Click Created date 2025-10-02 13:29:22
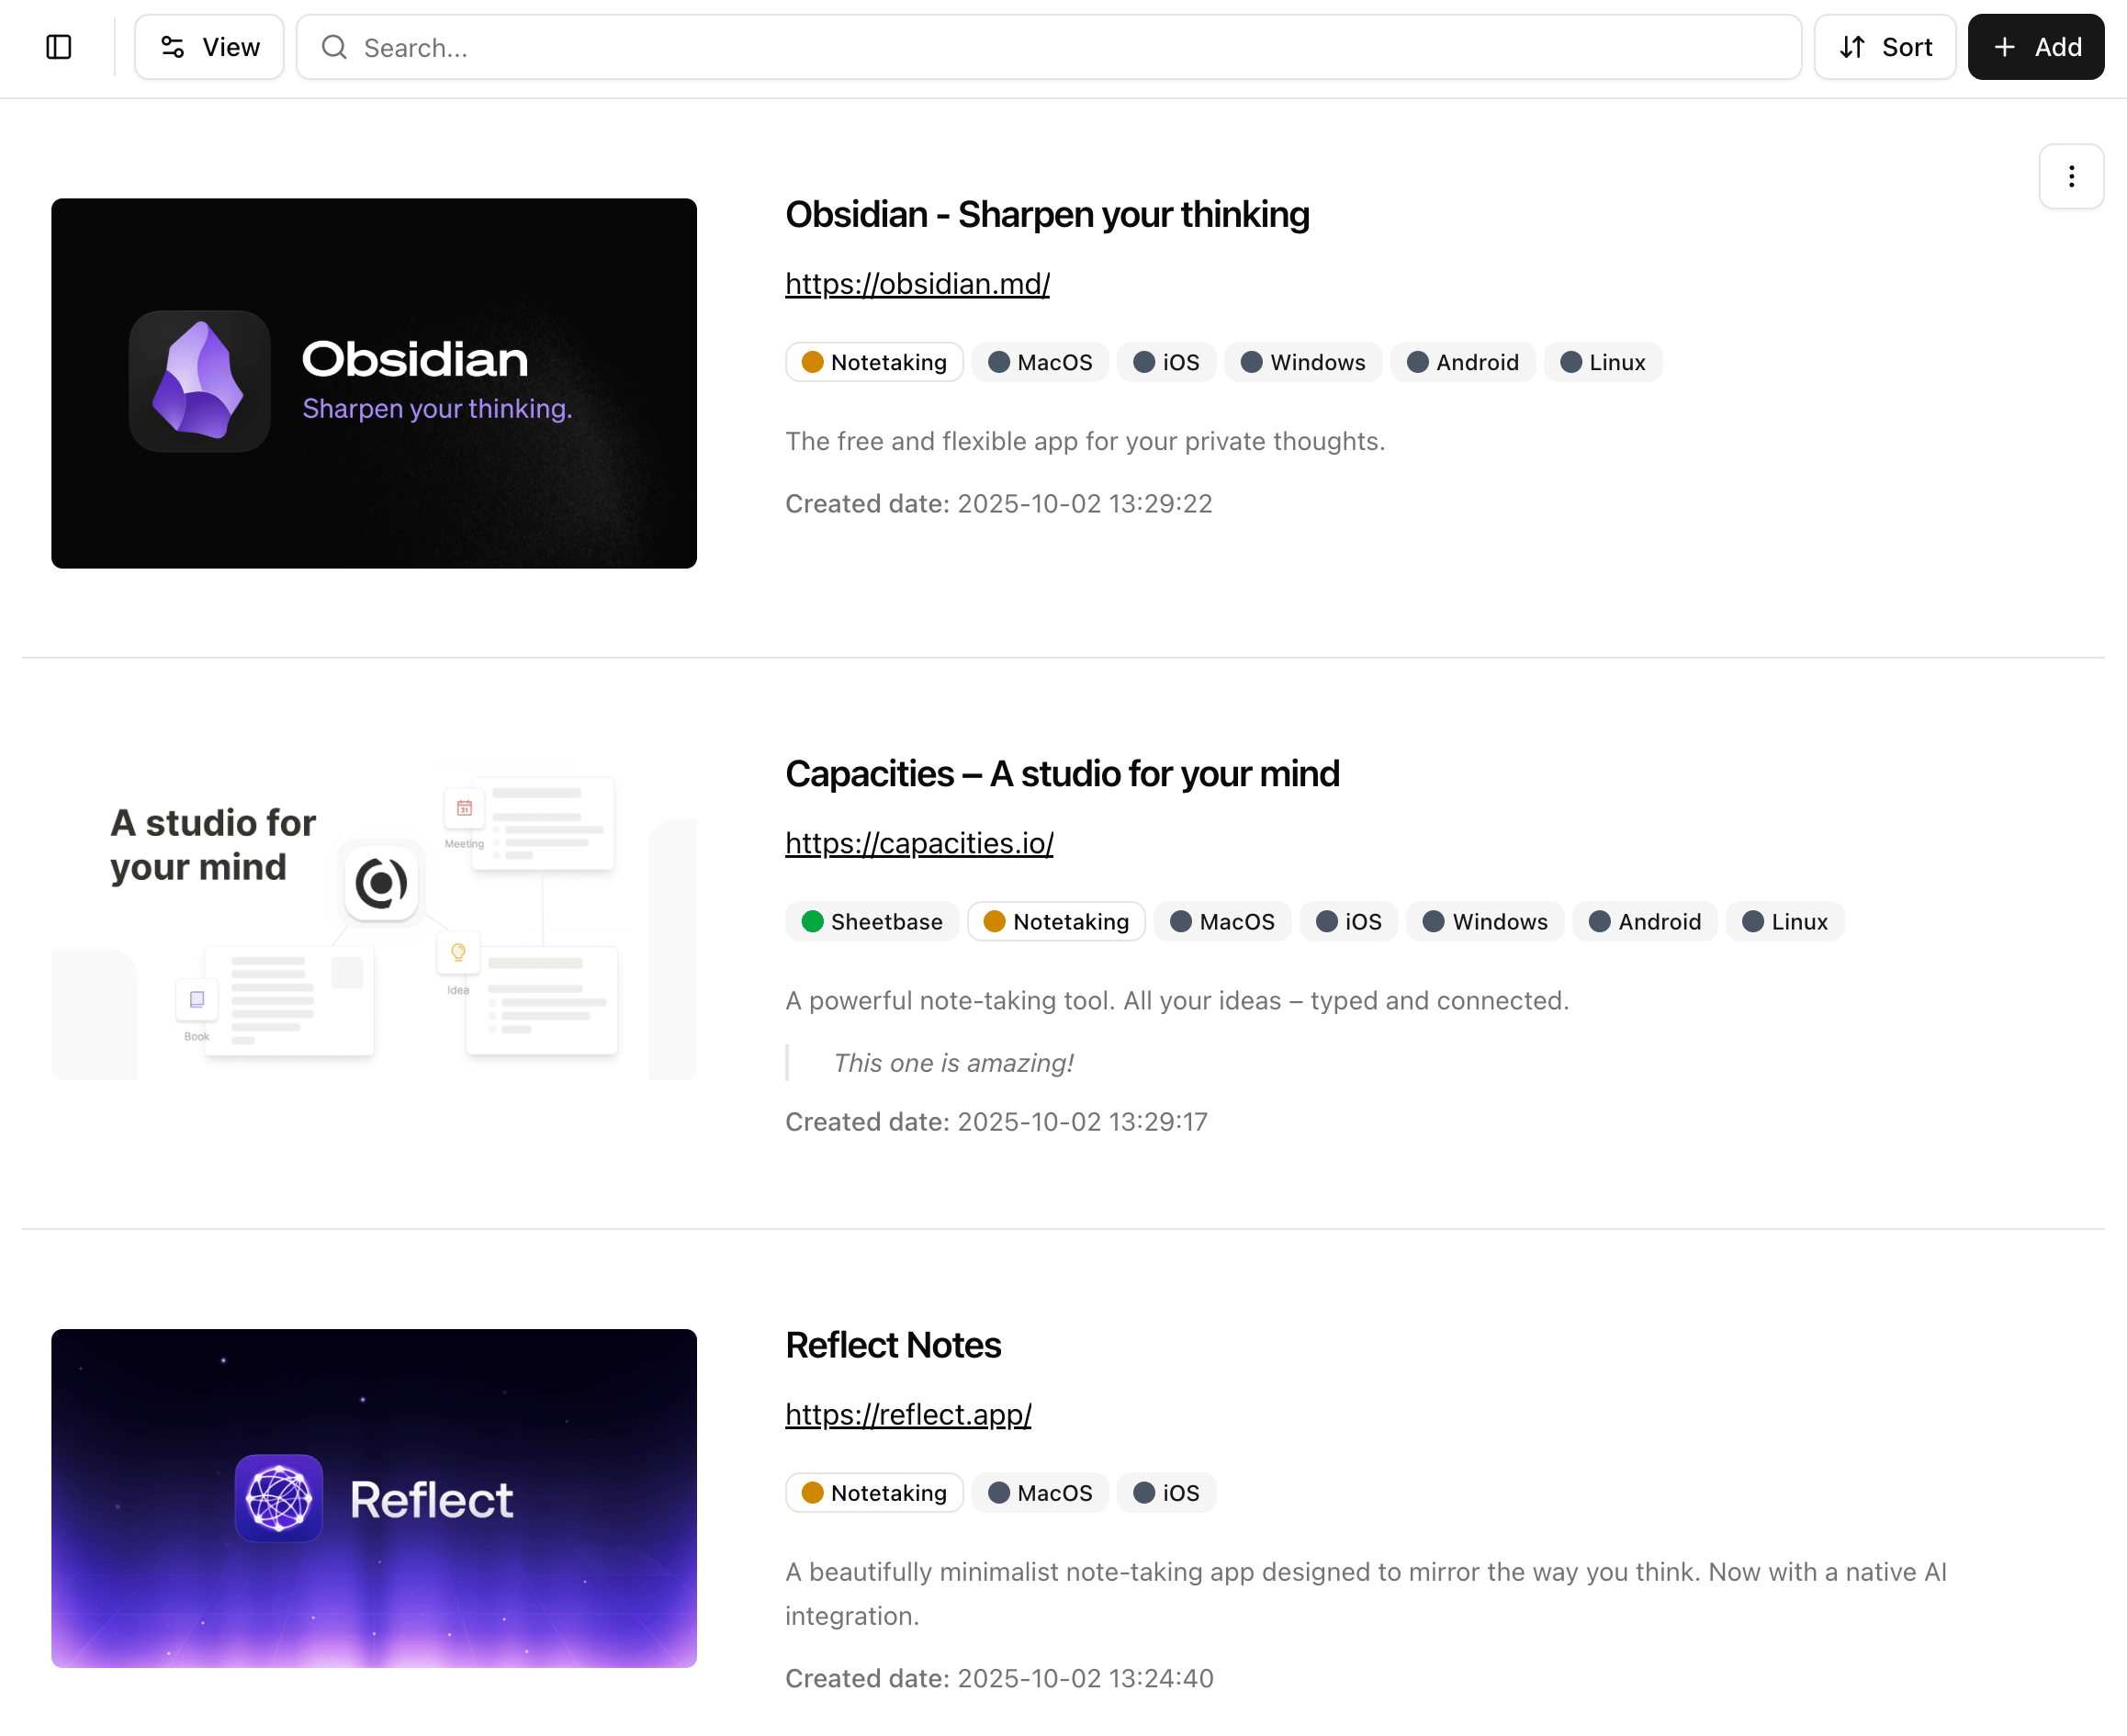The width and height of the screenshot is (2127, 1736). click(998, 503)
